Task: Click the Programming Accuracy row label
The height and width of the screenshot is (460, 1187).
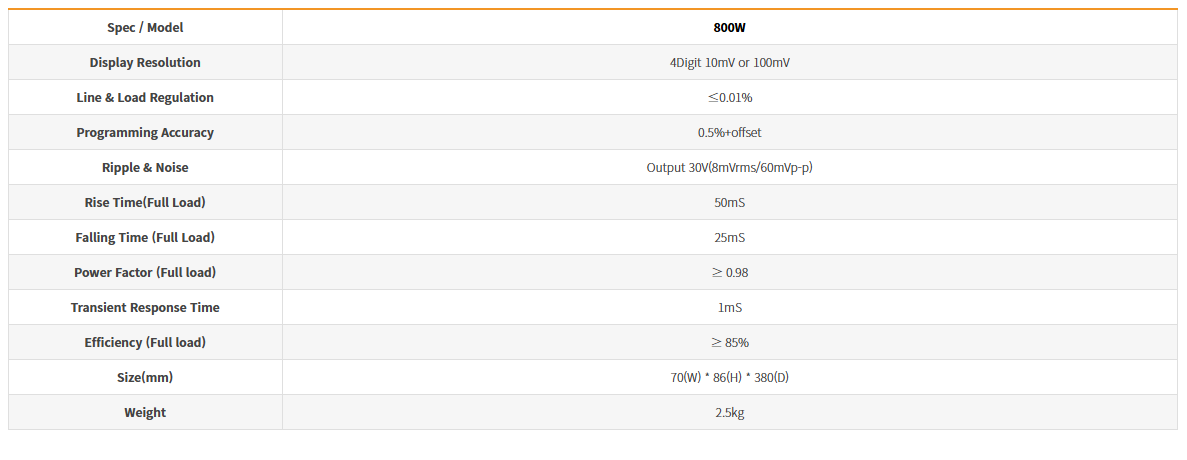Action: coord(145,133)
